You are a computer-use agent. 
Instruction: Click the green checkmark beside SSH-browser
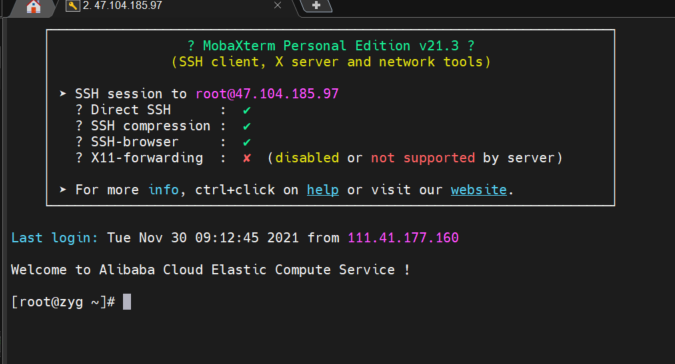247,142
